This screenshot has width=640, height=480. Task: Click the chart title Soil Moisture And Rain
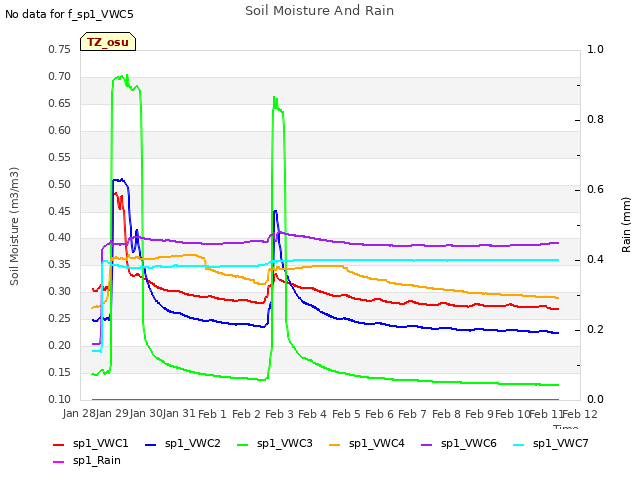click(x=320, y=10)
